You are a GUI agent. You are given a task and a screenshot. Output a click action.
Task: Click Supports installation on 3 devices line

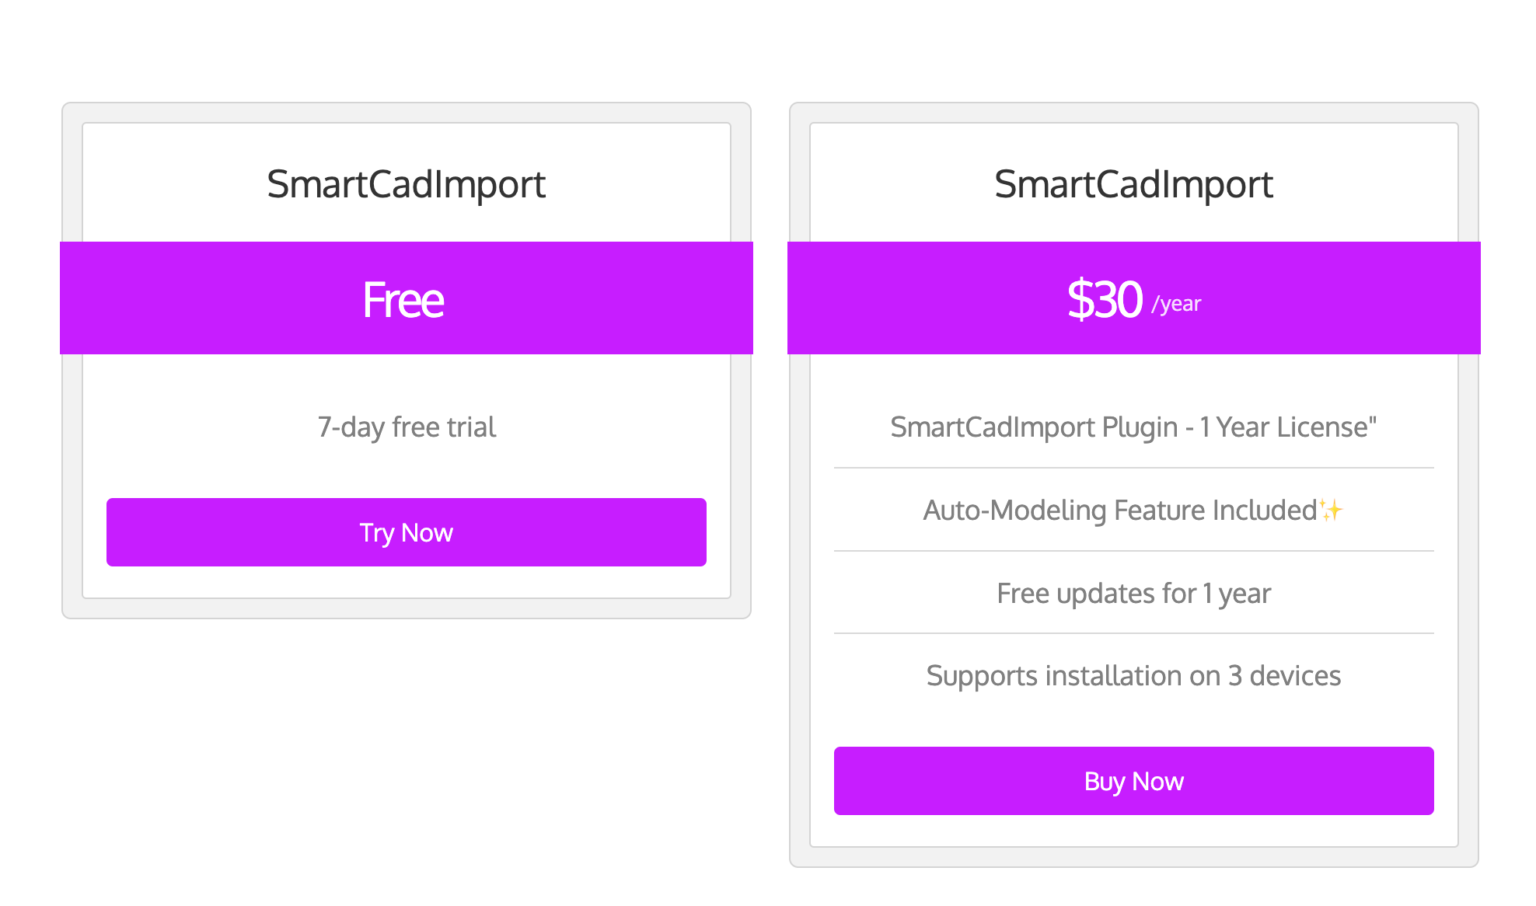(x=1133, y=677)
